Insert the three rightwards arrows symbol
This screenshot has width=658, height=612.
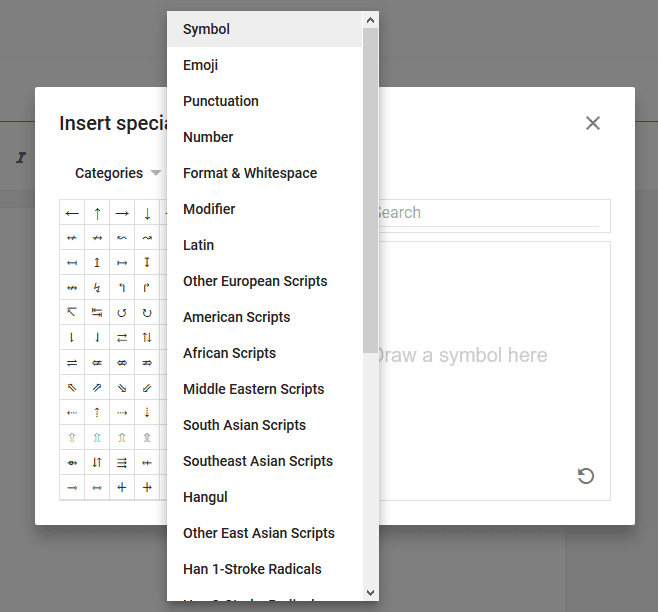(122, 462)
